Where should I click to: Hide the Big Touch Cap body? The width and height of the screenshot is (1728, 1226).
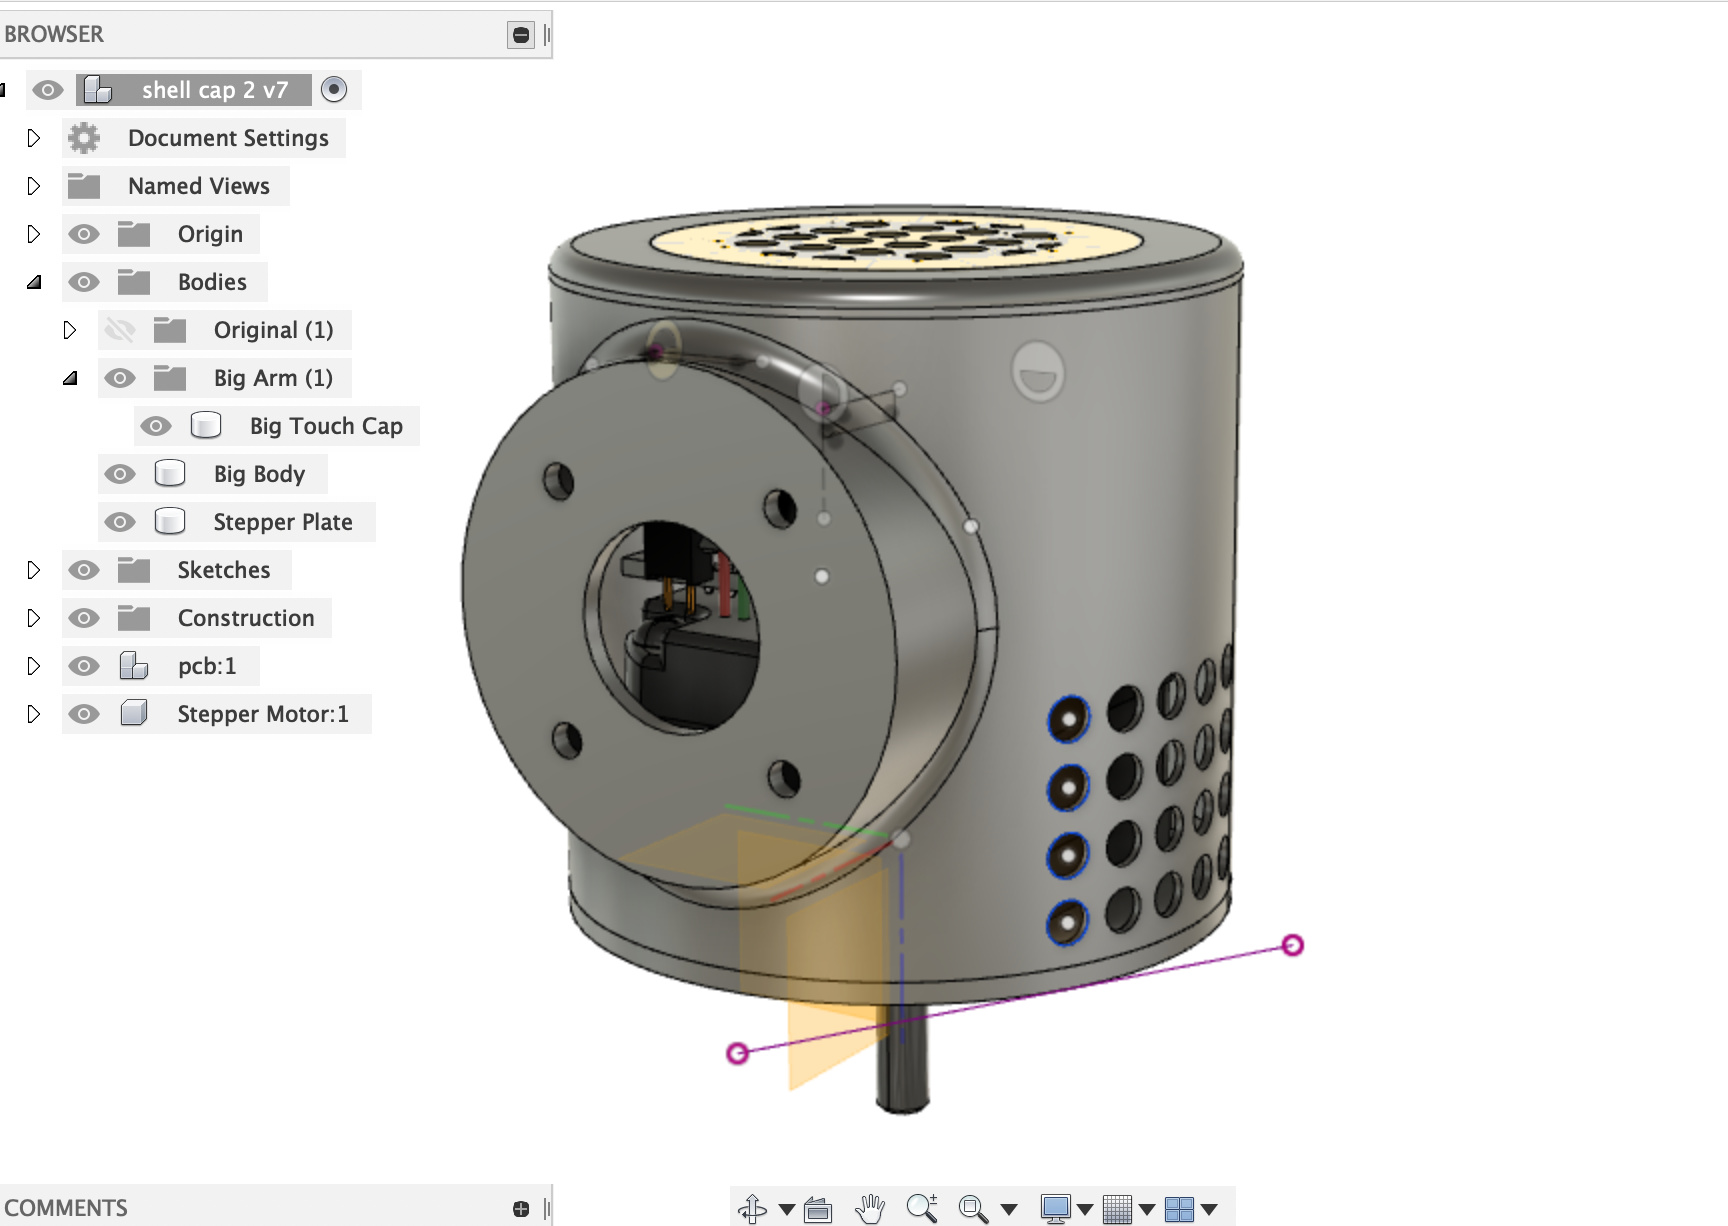point(156,426)
